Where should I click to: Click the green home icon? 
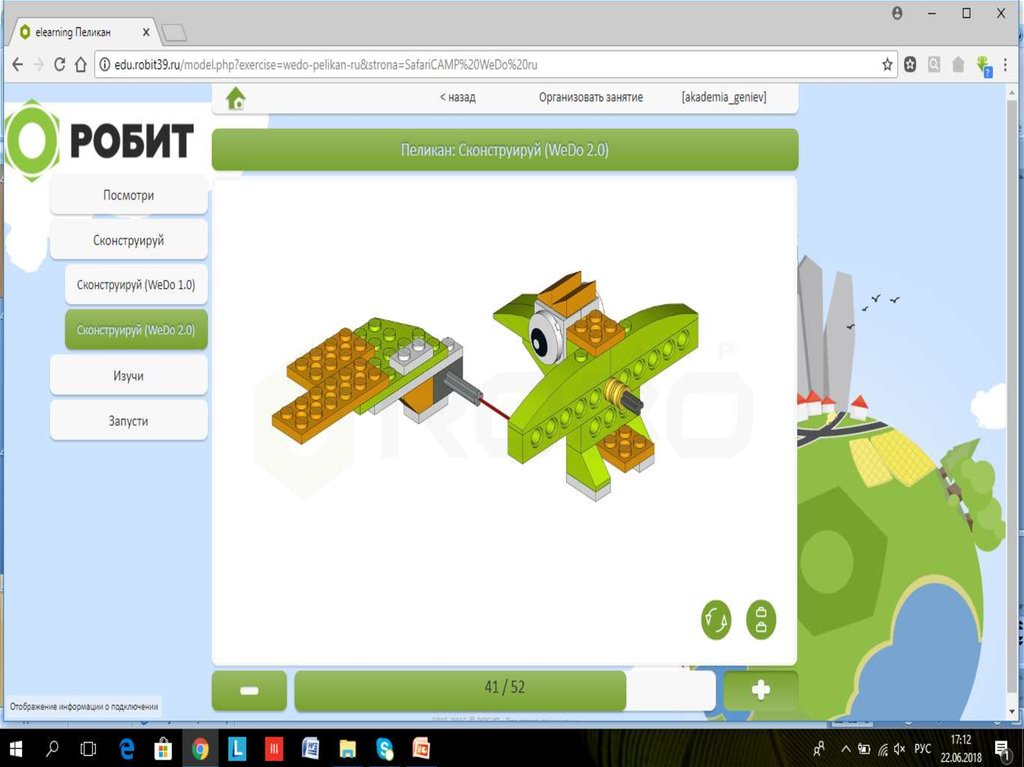tap(236, 99)
